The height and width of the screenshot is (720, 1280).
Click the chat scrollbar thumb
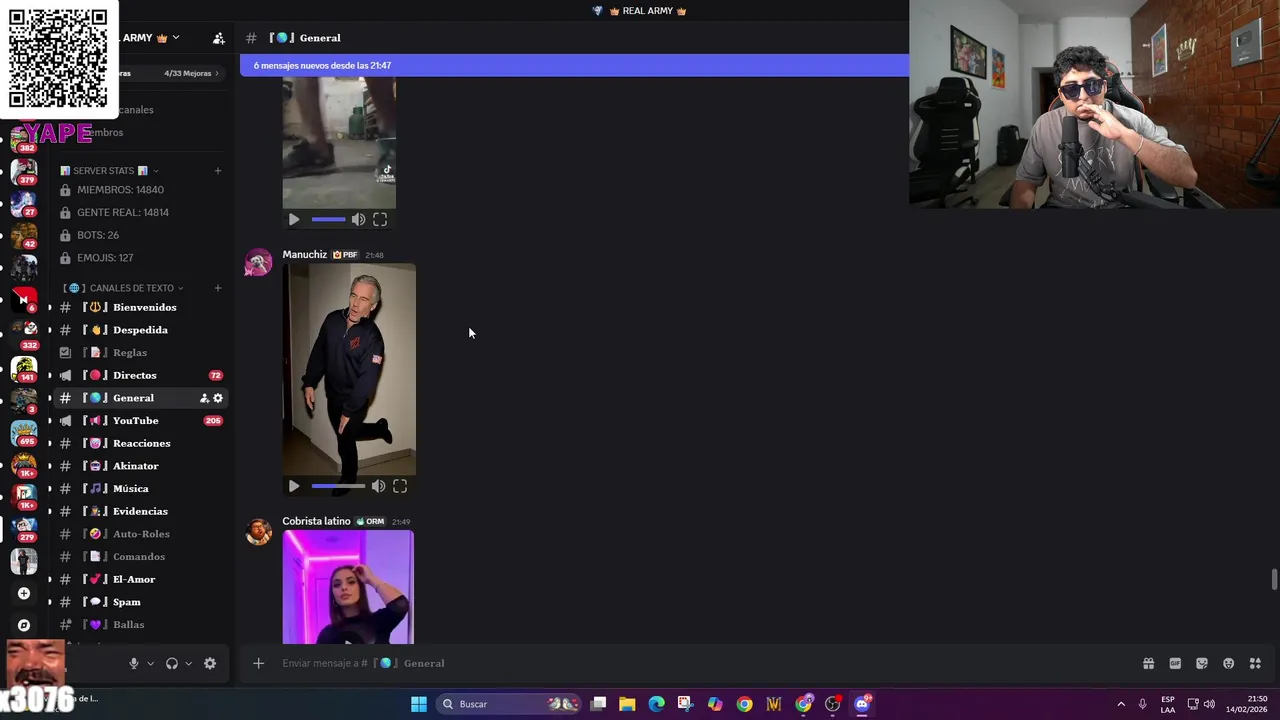coord(1274,580)
